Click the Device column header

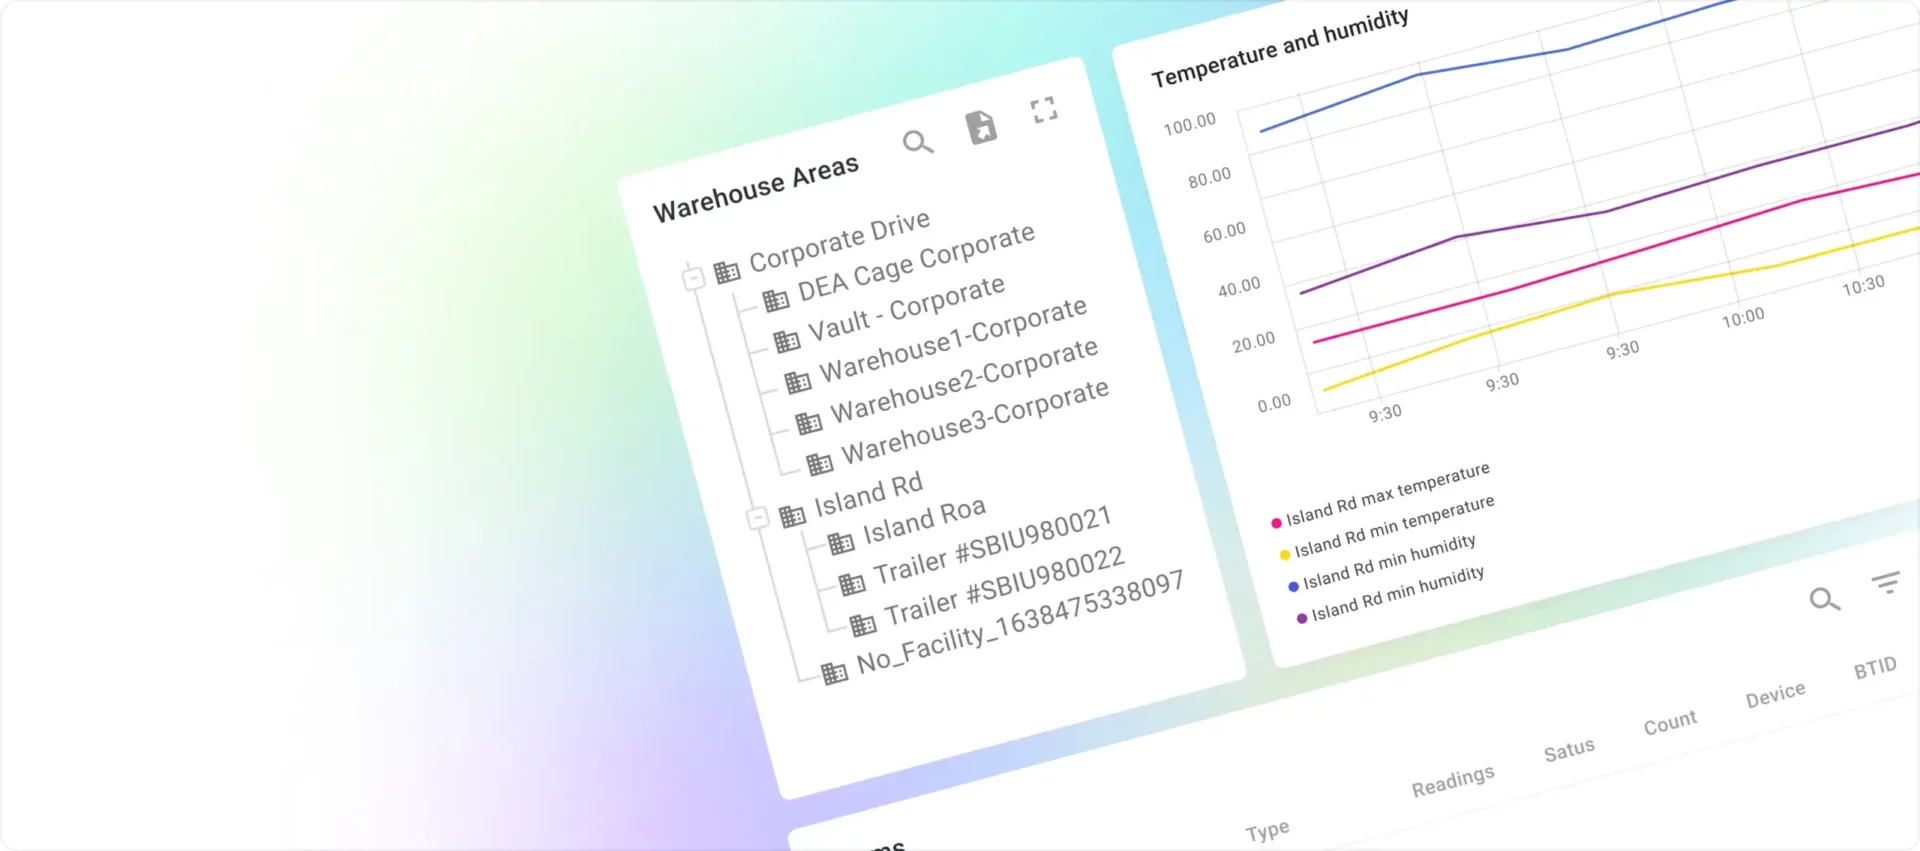[x=1775, y=694]
